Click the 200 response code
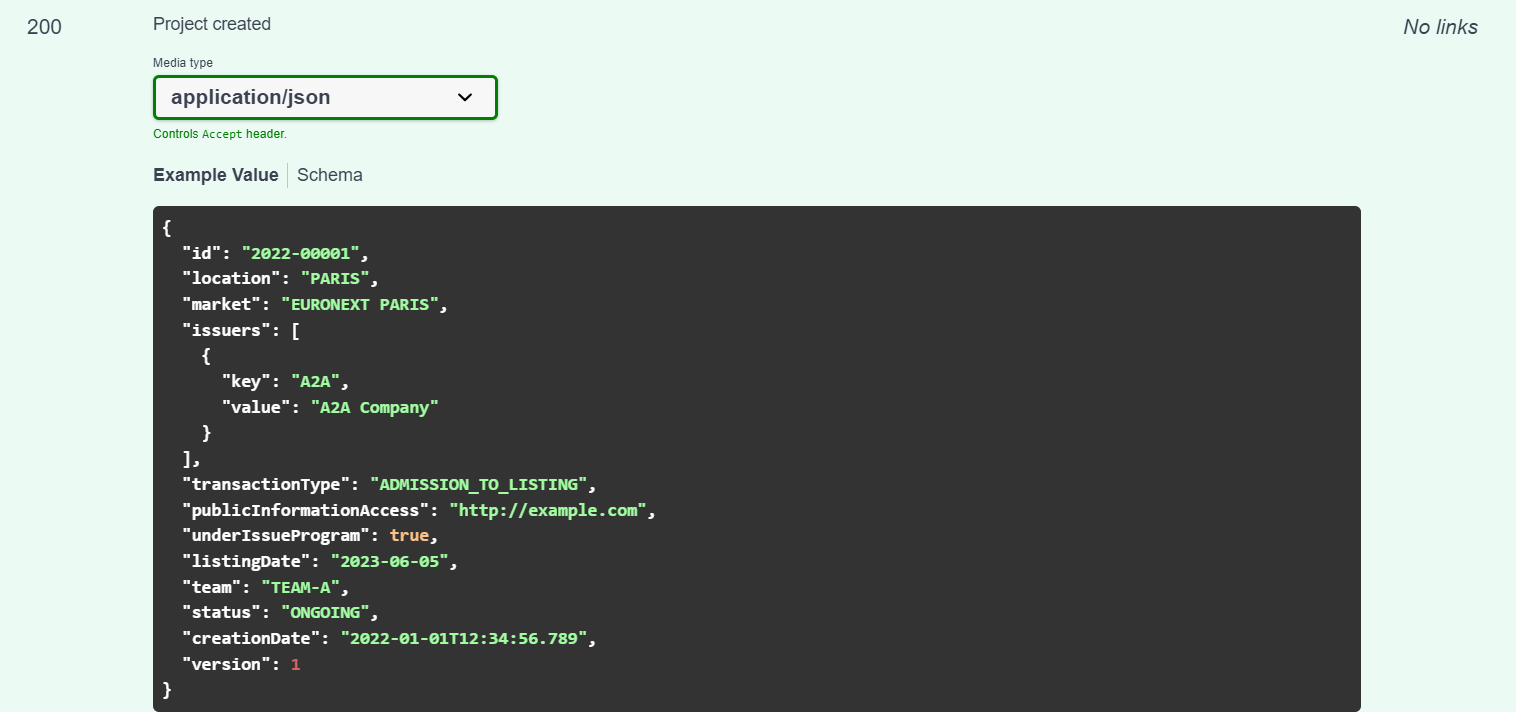This screenshot has width=1516, height=712. coord(44,27)
